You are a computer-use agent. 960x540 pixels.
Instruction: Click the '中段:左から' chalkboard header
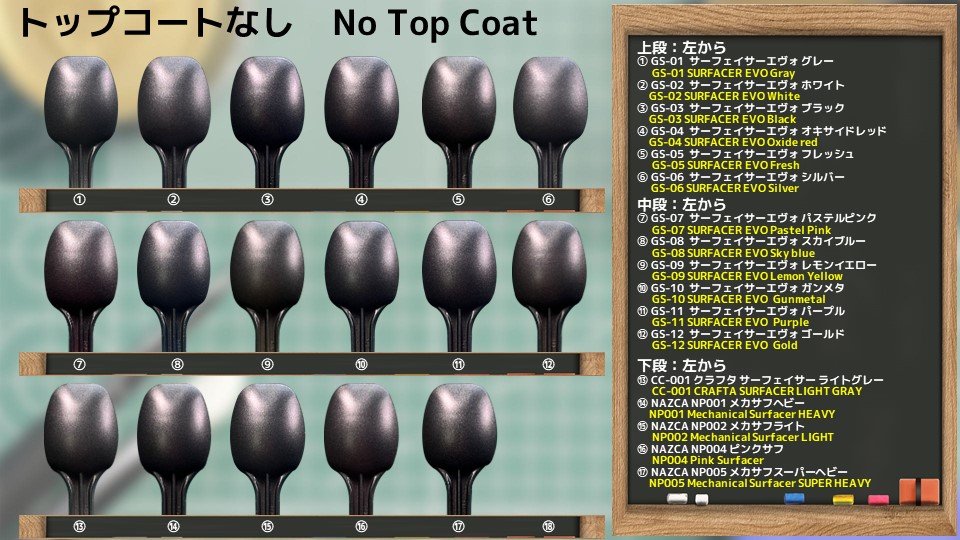point(681,204)
